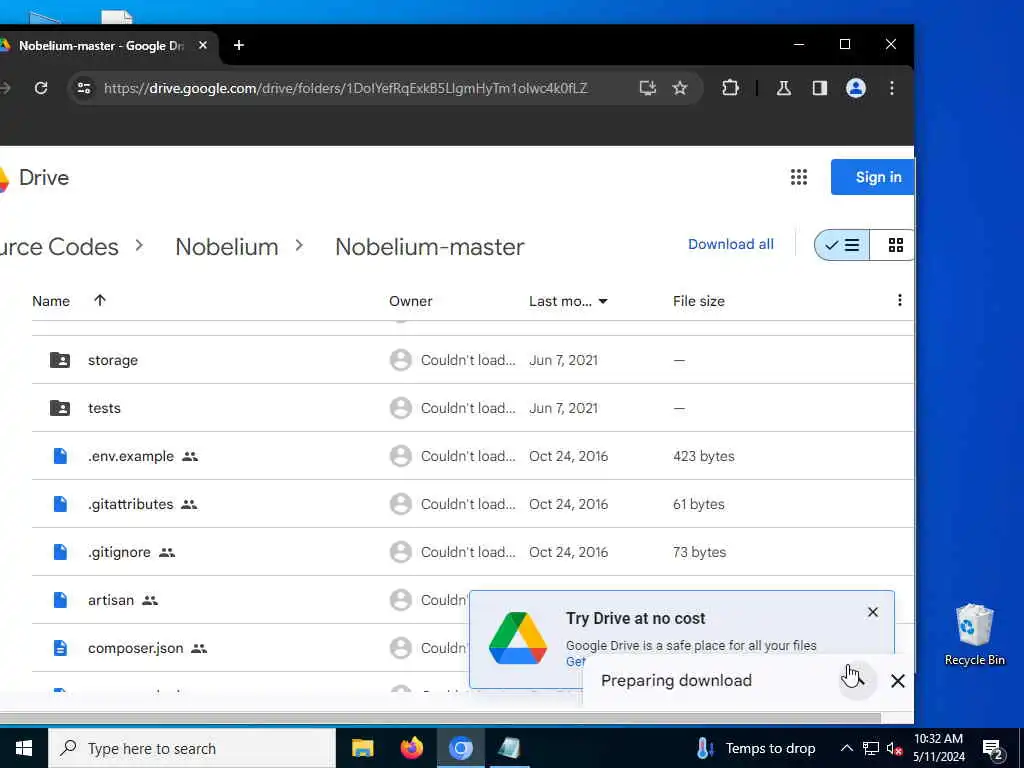Click the storage folder icon

click(60, 360)
